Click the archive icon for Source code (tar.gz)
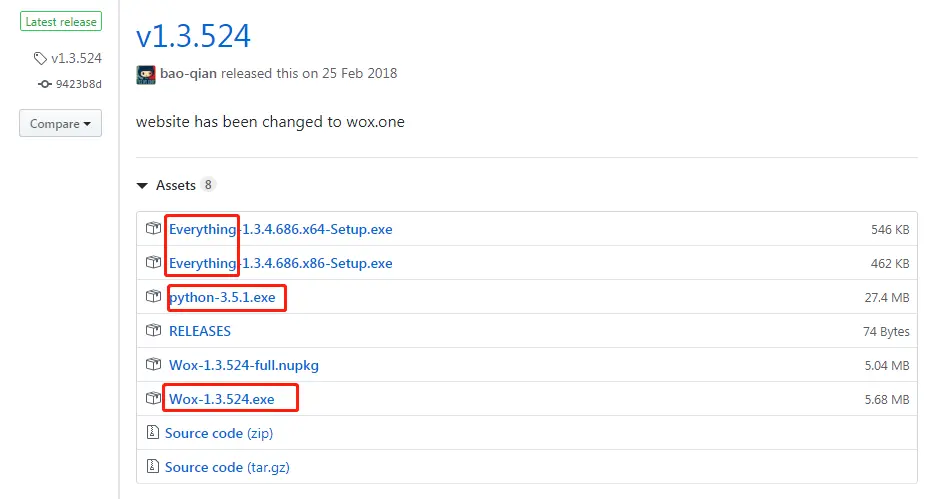The width and height of the screenshot is (948, 499). [152, 466]
